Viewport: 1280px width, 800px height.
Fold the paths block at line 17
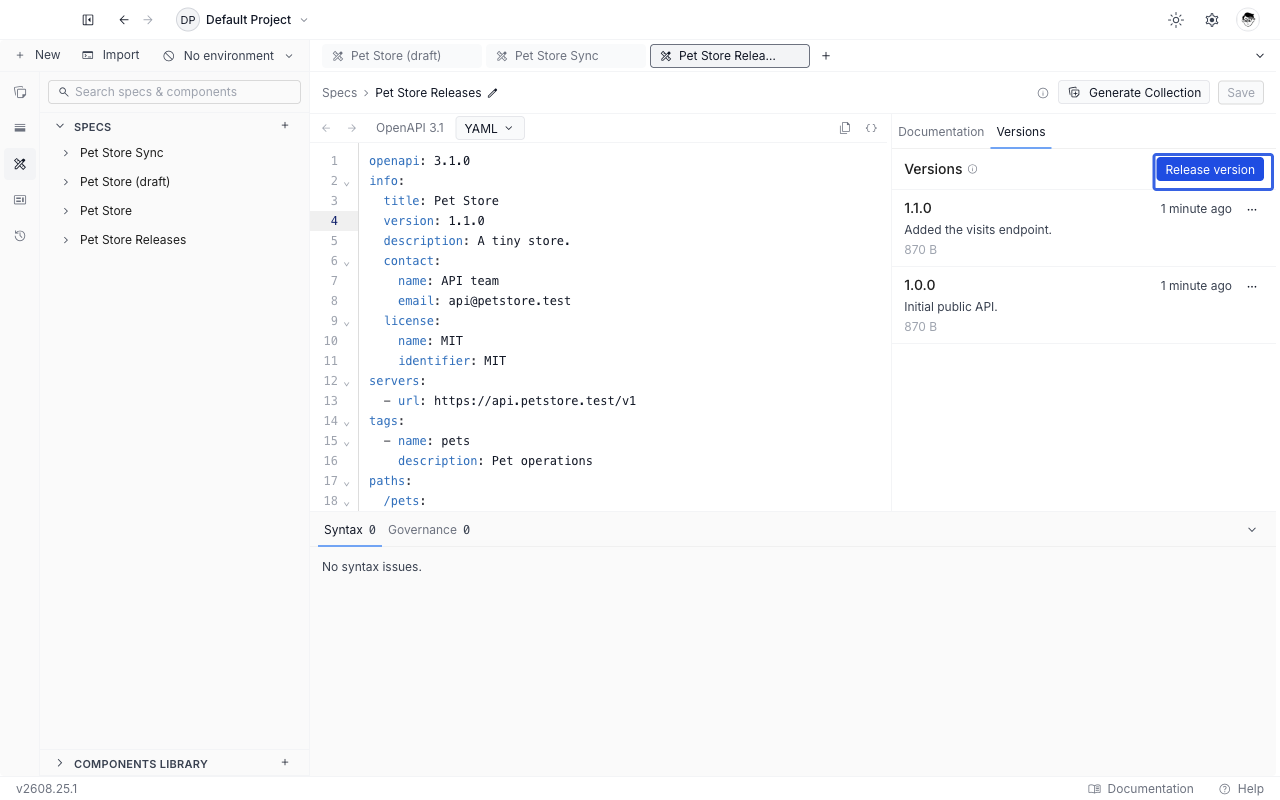347,483
